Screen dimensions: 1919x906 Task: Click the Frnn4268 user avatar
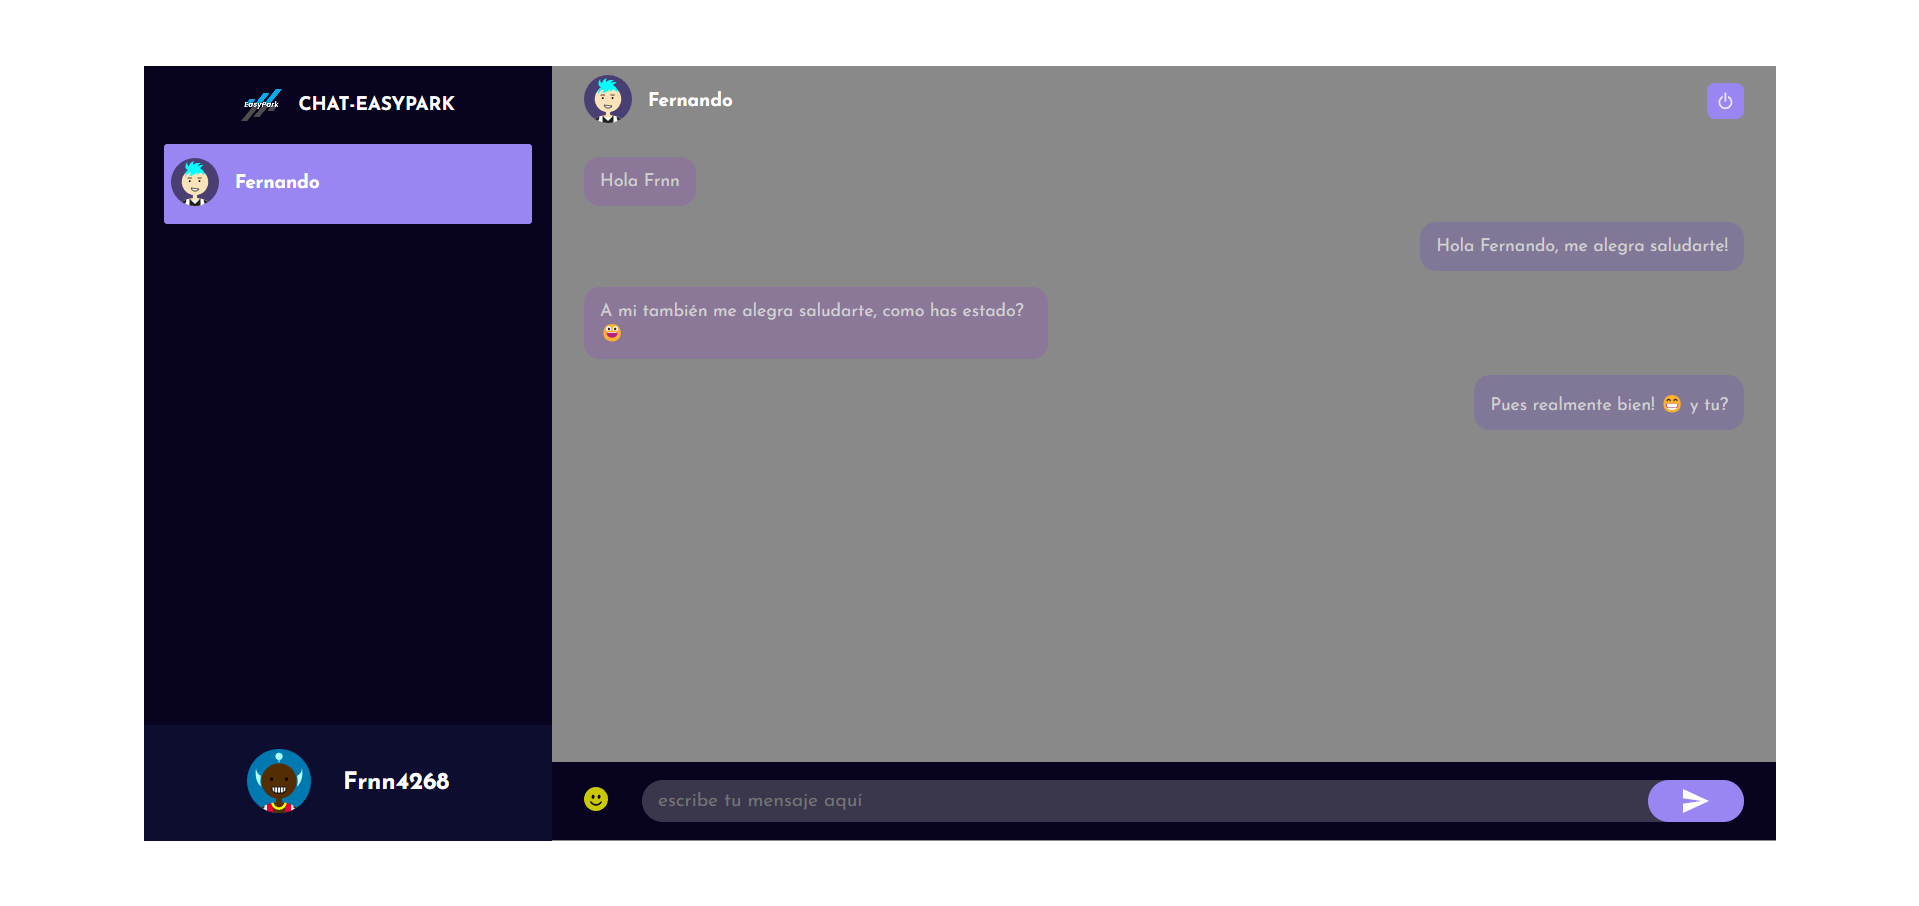tap(279, 781)
